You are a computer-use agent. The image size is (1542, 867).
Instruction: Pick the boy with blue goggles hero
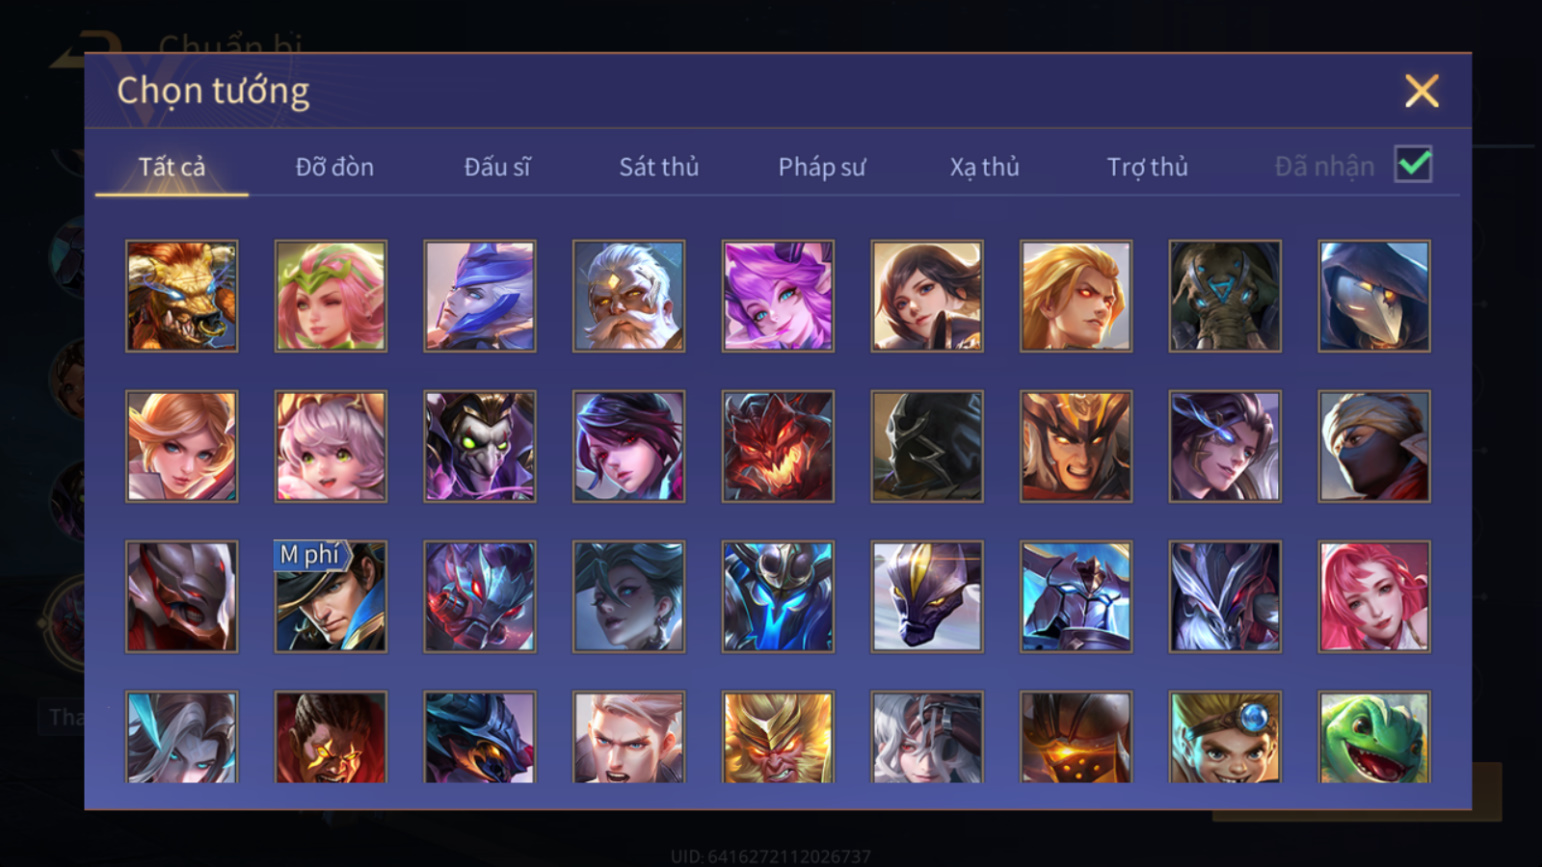(1225, 737)
